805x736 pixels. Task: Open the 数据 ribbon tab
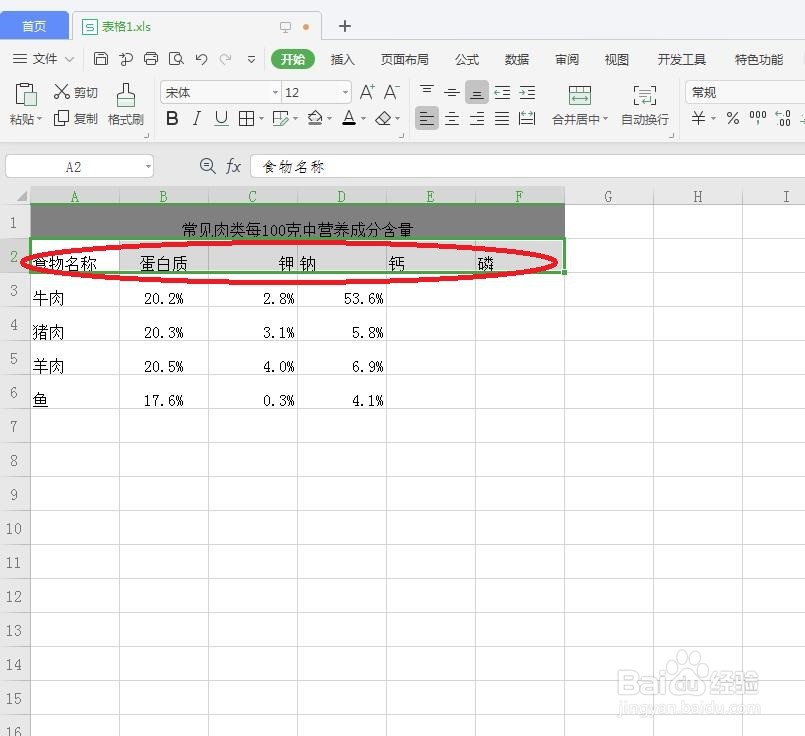516,60
